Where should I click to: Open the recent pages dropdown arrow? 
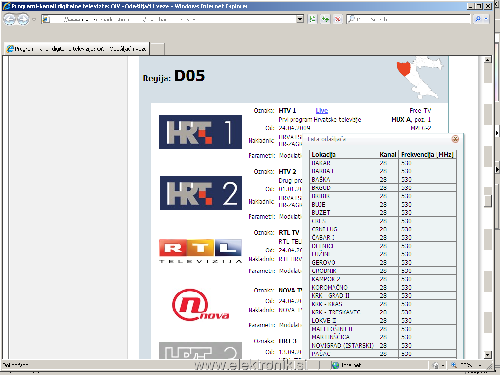click(x=34, y=19)
